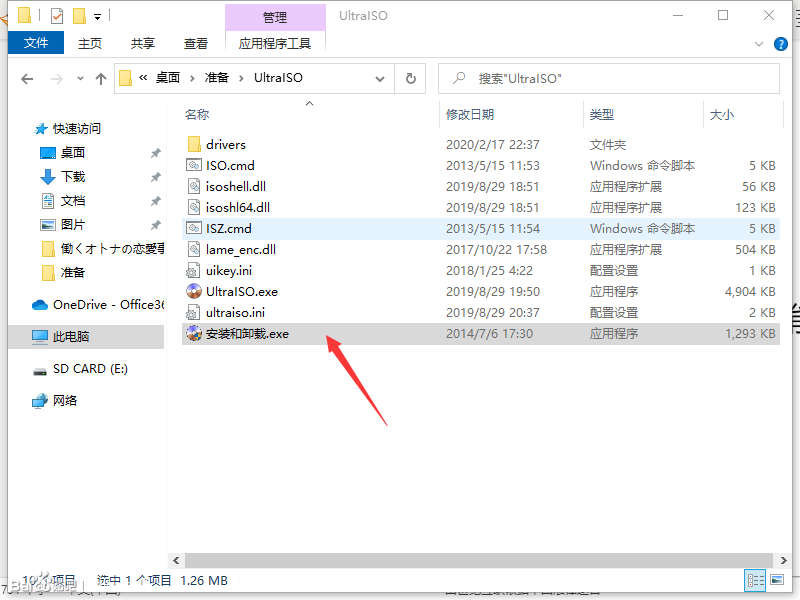Click the Properties quick access toolbar icon
The image size is (800, 600).
tap(57, 16)
